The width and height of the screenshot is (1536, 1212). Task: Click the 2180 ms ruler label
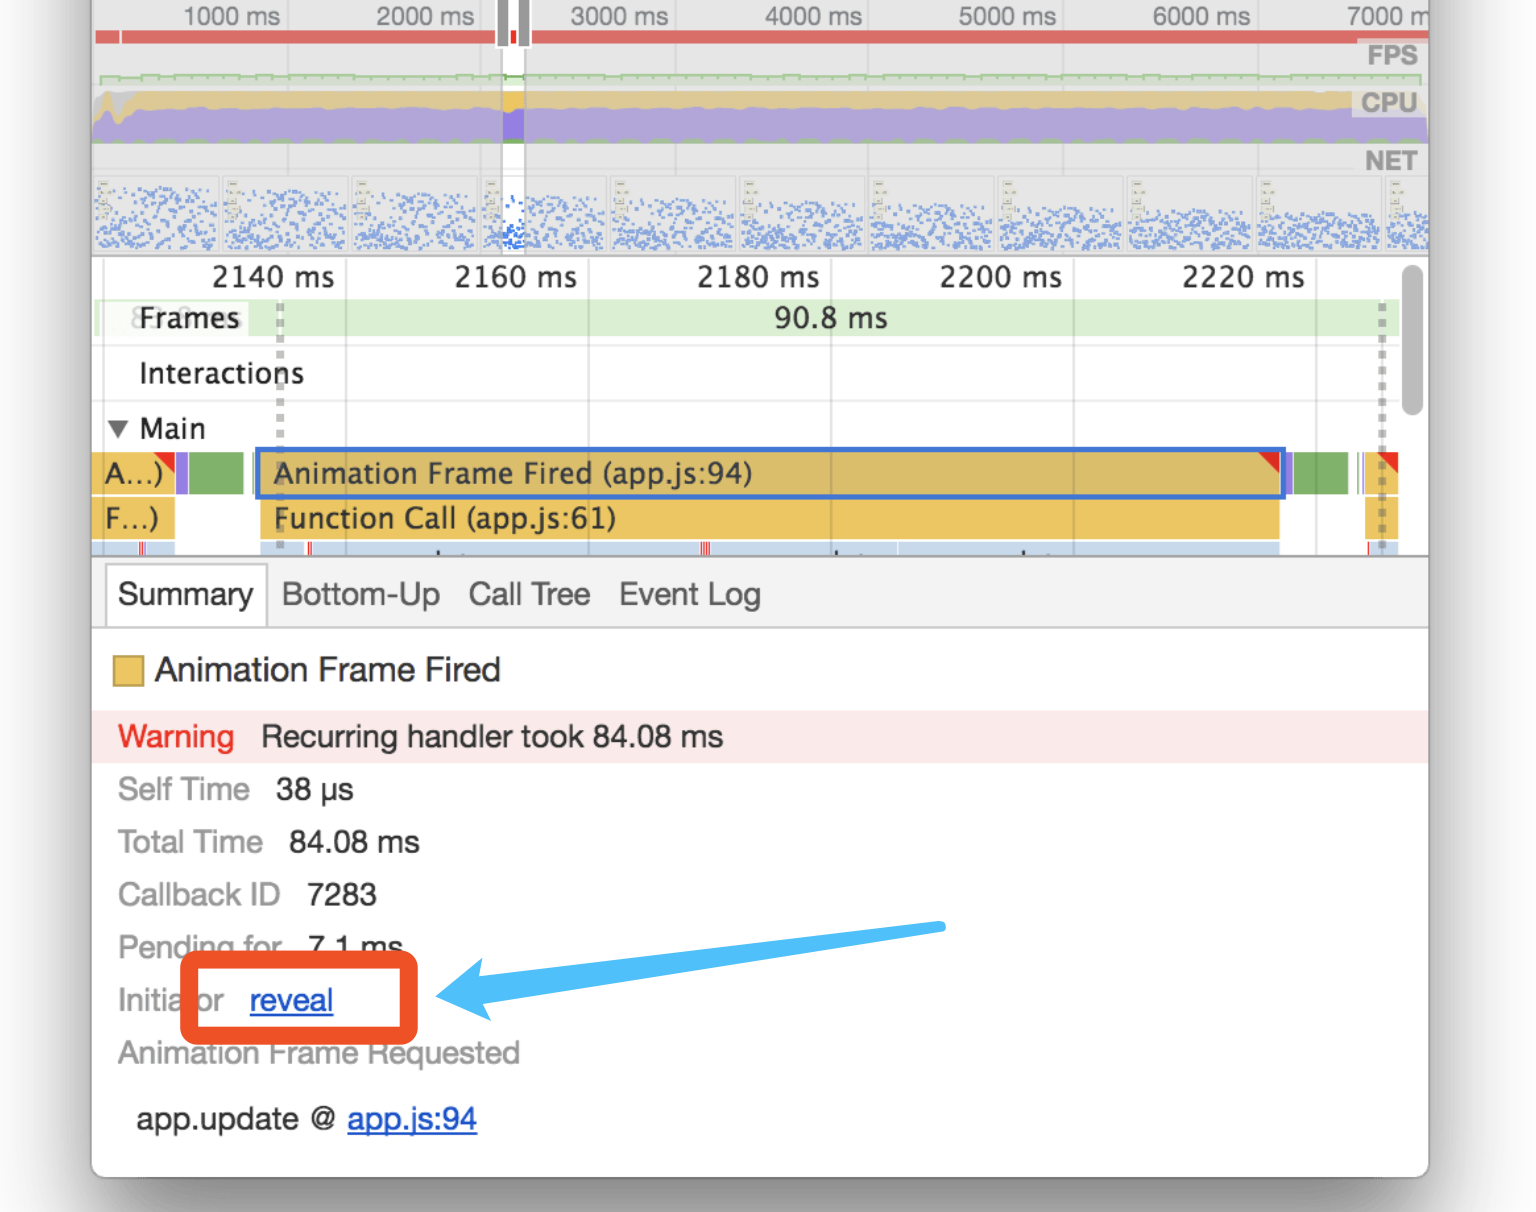click(x=758, y=277)
